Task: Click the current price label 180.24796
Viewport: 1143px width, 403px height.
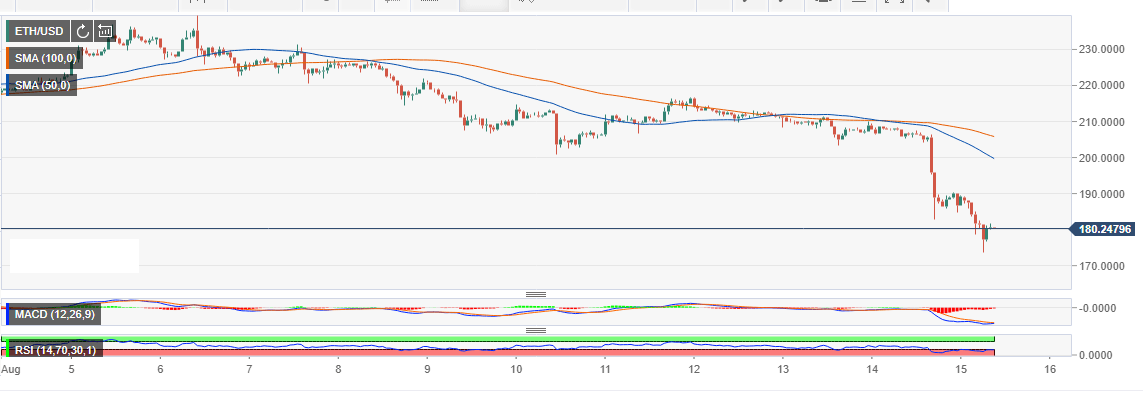Action: (x=1107, y=229)
